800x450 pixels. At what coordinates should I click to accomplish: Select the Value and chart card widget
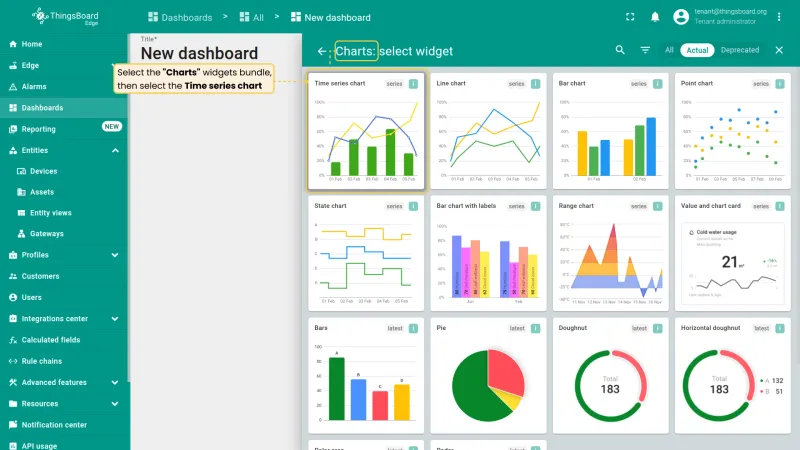point(733,254)
